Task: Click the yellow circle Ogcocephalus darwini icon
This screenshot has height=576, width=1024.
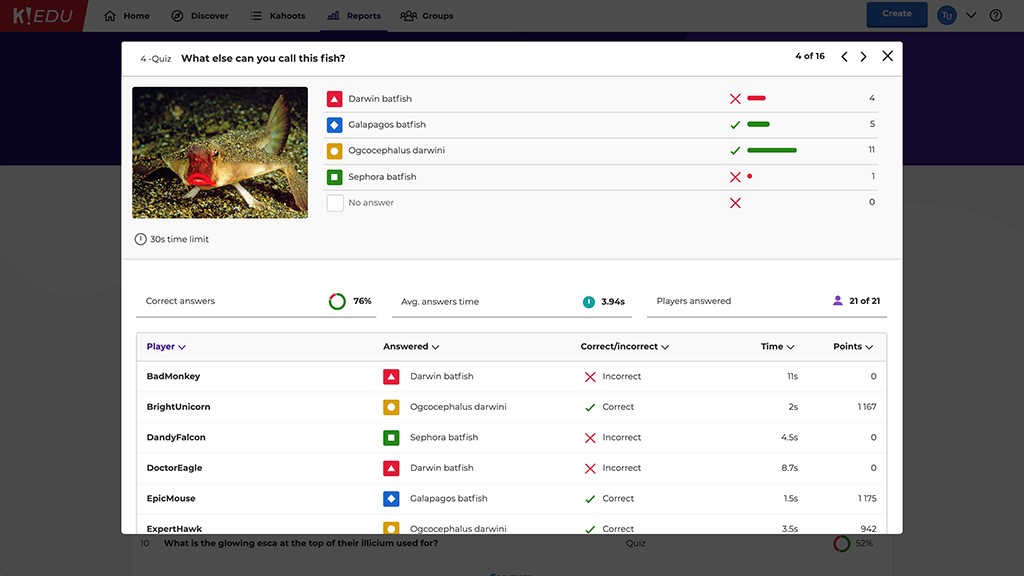Action: [x=335, y=151]
